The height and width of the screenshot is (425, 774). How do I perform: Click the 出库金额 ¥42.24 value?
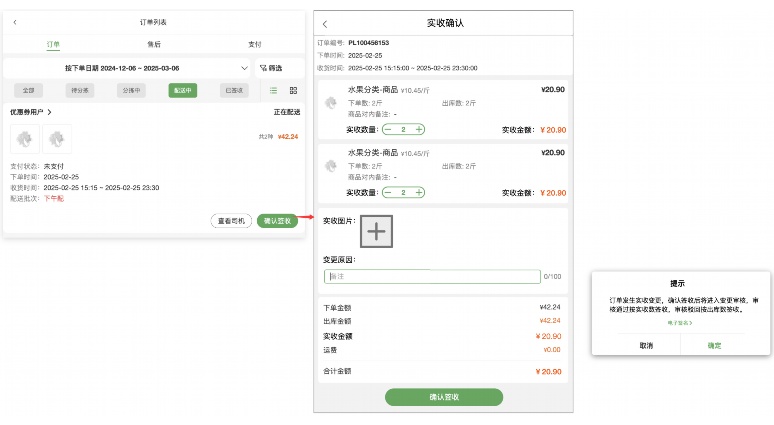[550, 320]
